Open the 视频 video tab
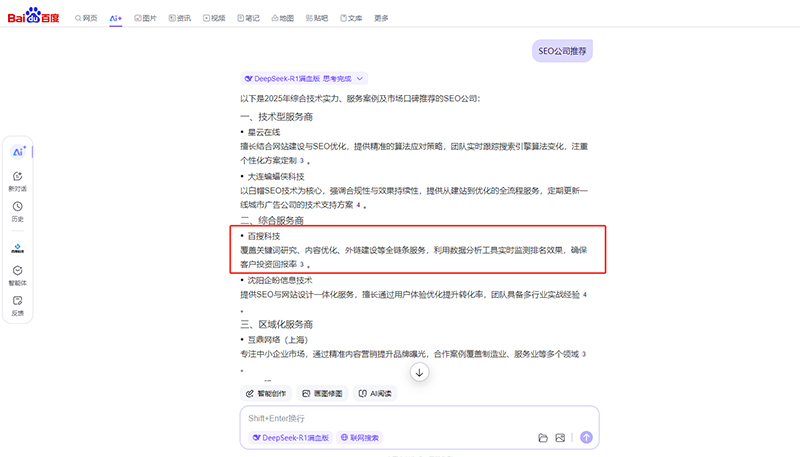Screen dimensions: 800x457 (214, 18)
